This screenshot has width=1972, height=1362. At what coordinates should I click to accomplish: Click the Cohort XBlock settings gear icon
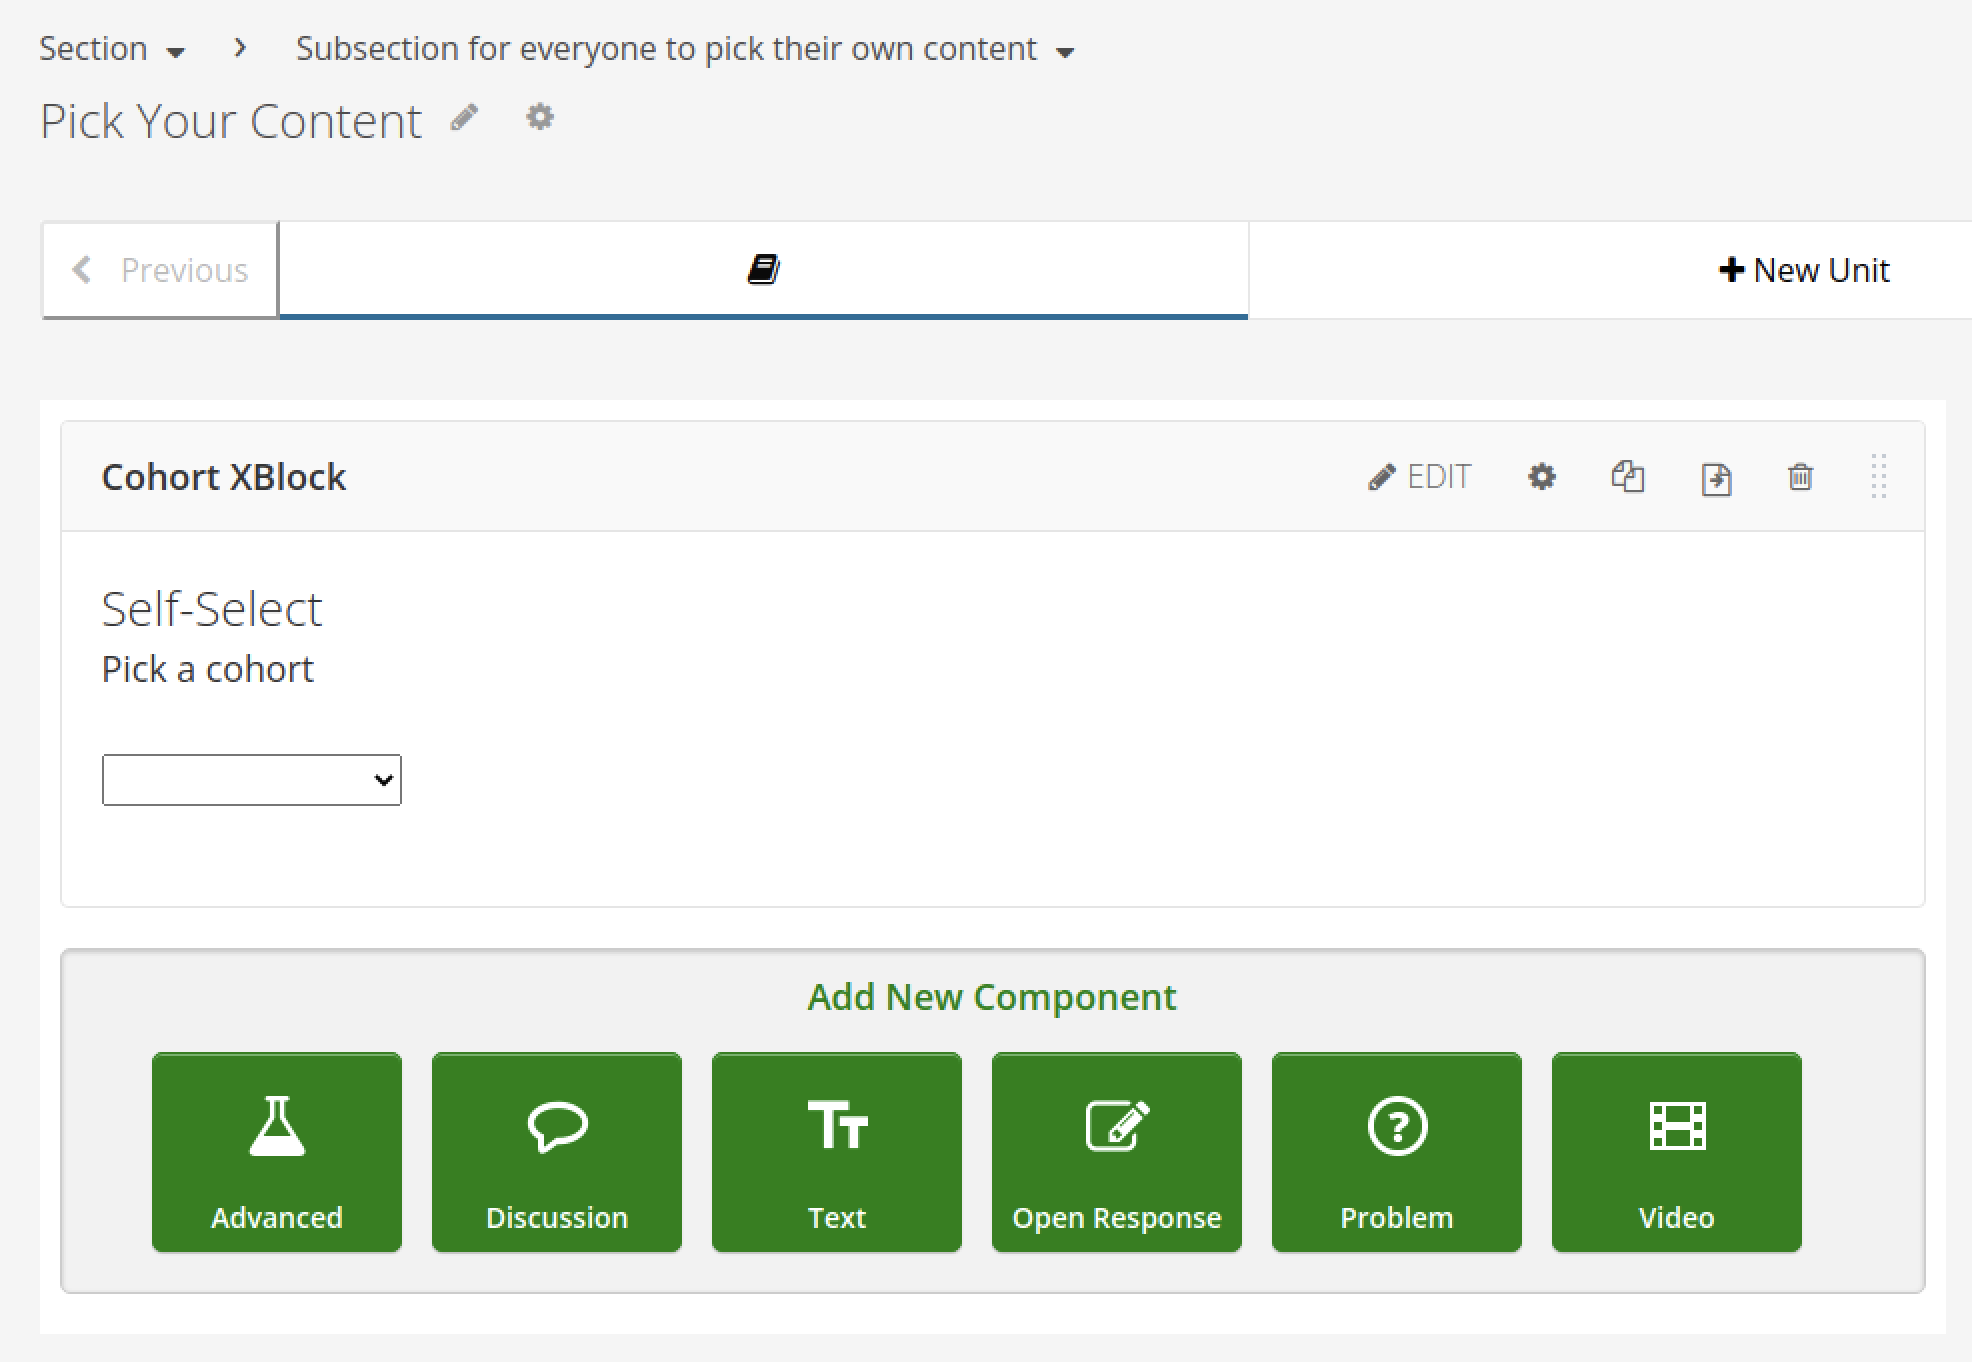(1542, 477)
